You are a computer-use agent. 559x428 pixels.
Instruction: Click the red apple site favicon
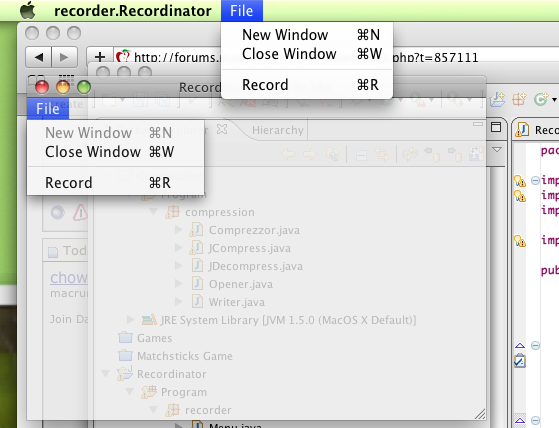point(123,56)
